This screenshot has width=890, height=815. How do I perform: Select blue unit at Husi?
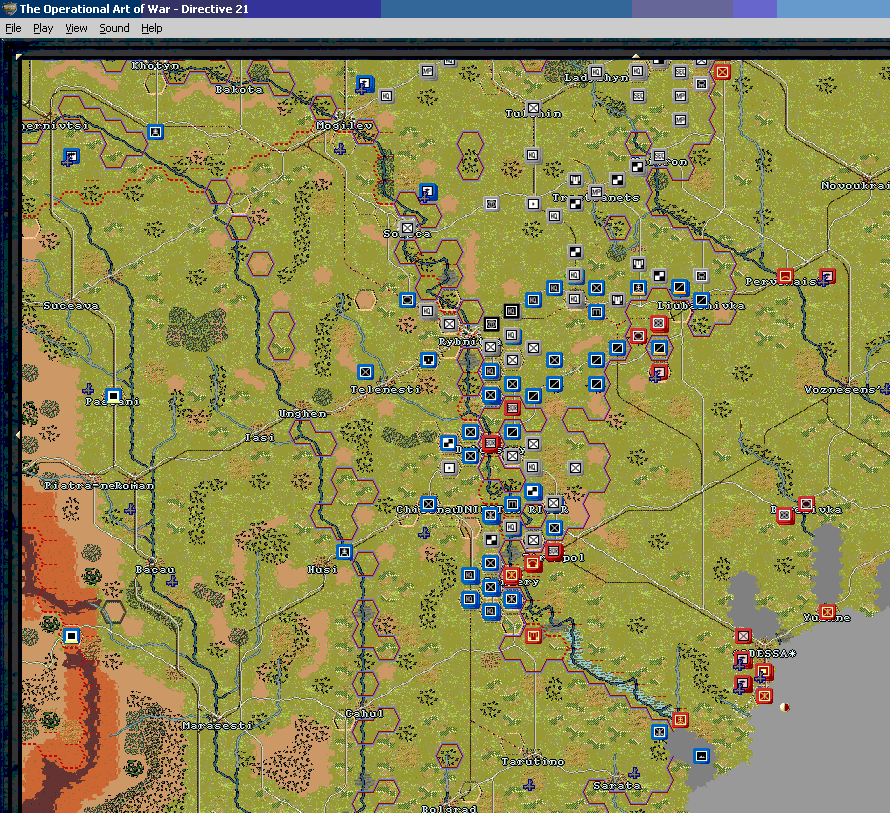point(344,552)
